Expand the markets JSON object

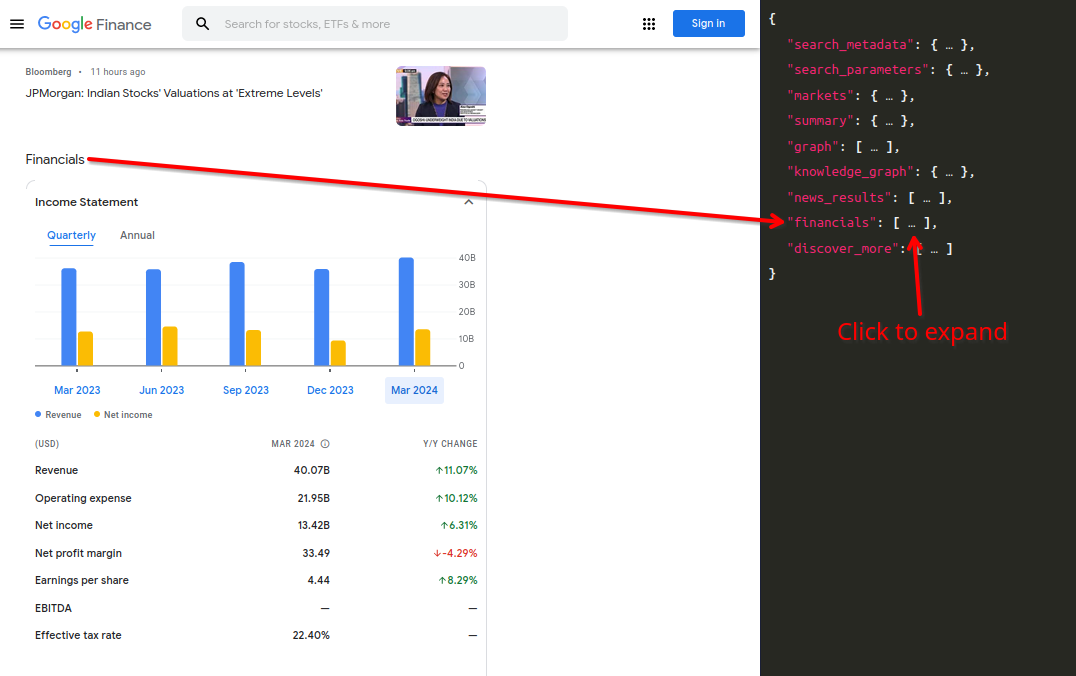889,96
